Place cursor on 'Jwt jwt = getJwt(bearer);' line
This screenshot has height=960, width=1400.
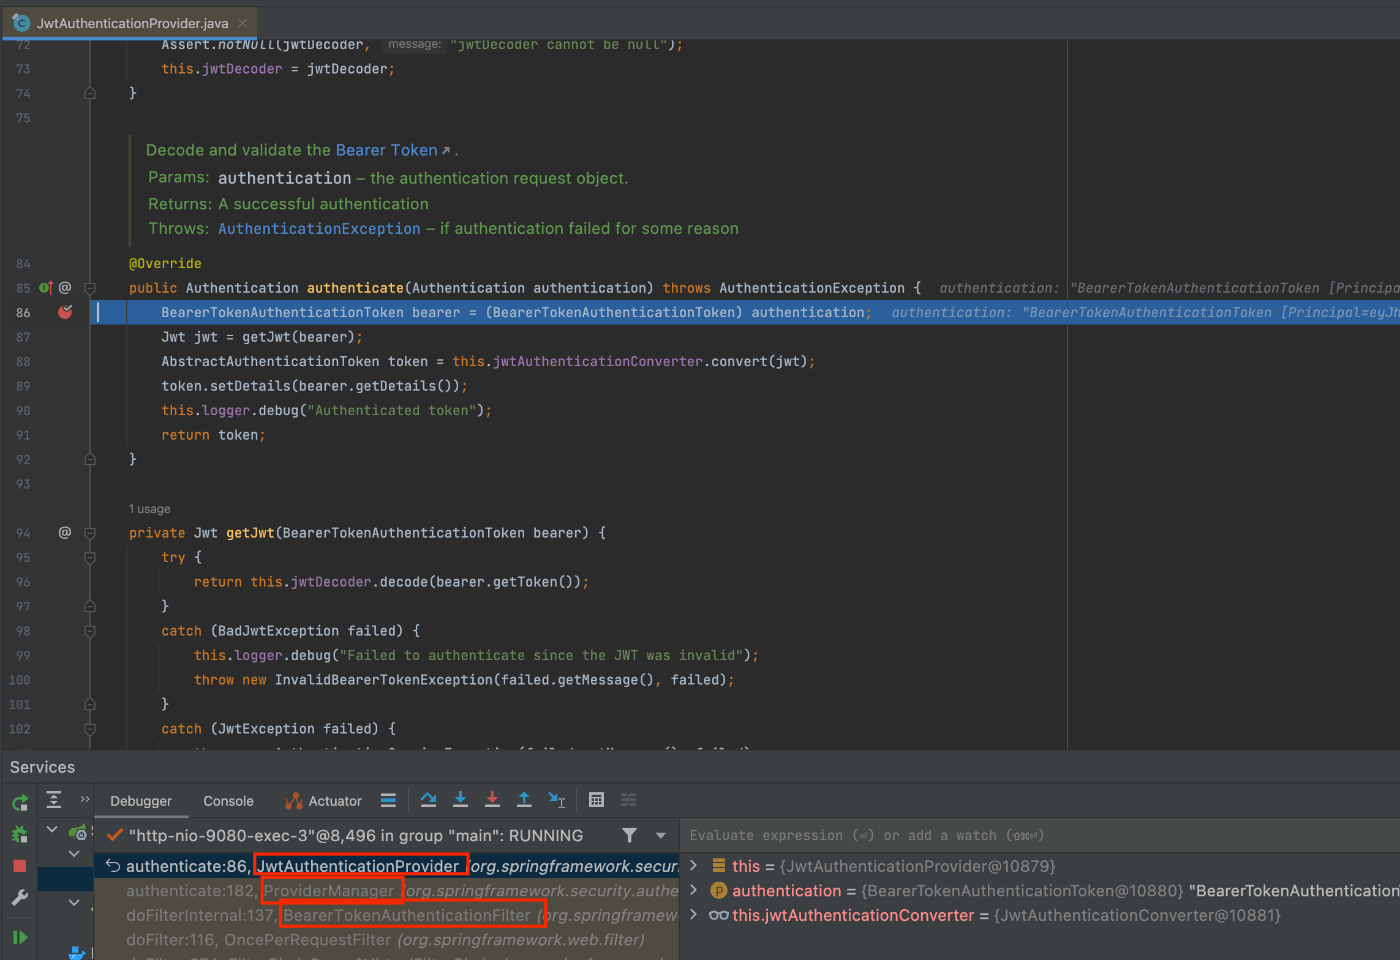point(262,337)
